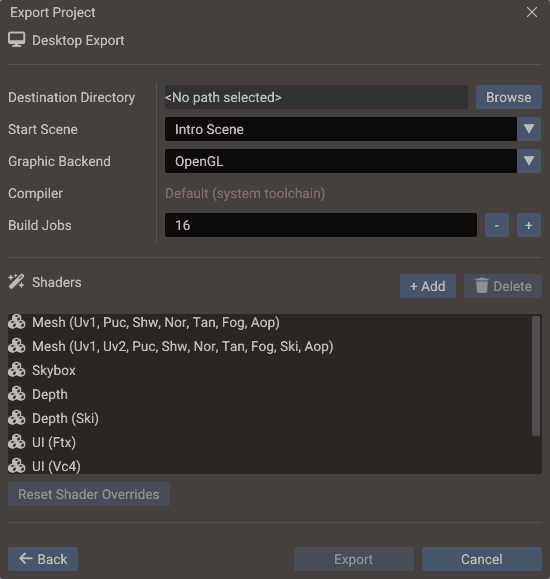Cancel the export dialog
Image resolution: width=550 pixels, height=579 pixels.
pyautogui.click(x=482, y=559)
